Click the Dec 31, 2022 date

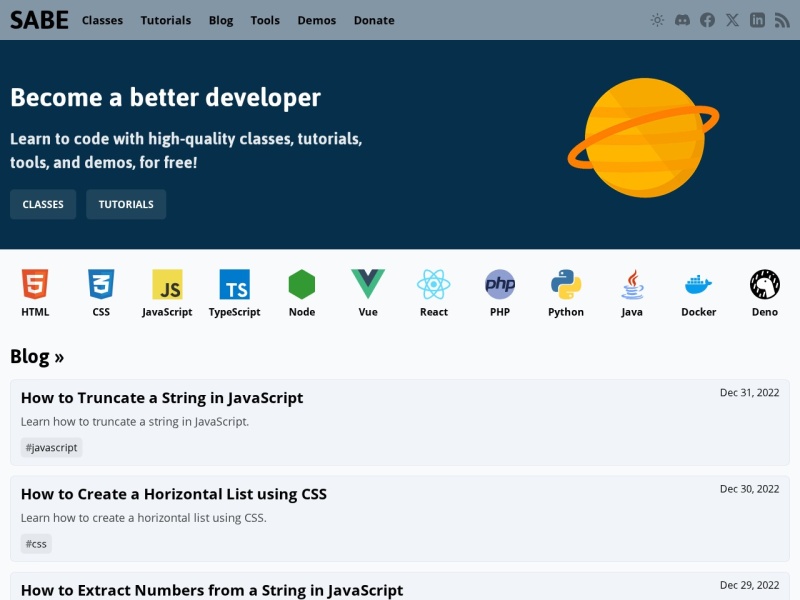[x=749, y=392]
